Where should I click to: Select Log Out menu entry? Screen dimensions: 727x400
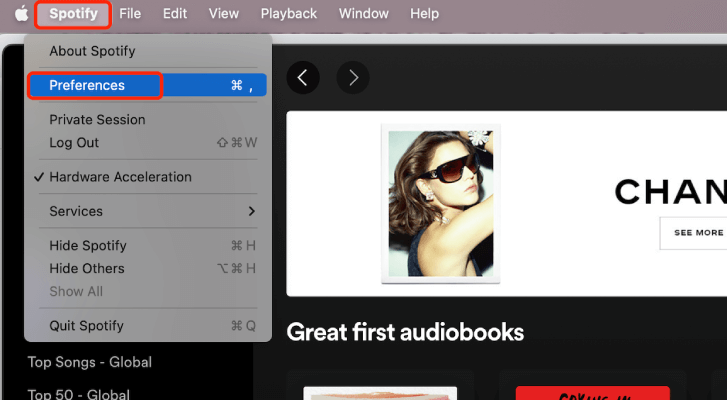tap(74, 143)
